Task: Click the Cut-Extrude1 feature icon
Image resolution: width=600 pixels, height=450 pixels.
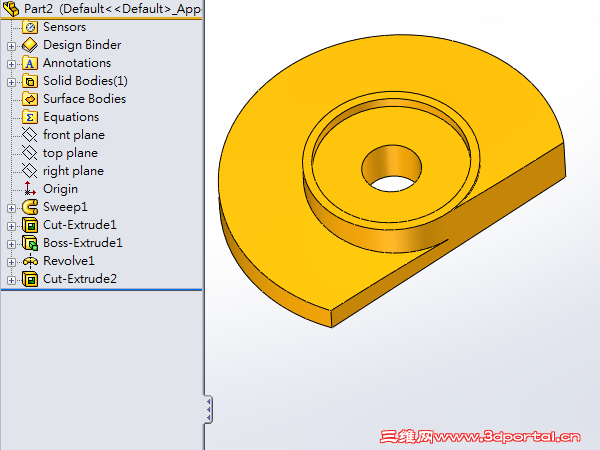Action: [30, 225]
